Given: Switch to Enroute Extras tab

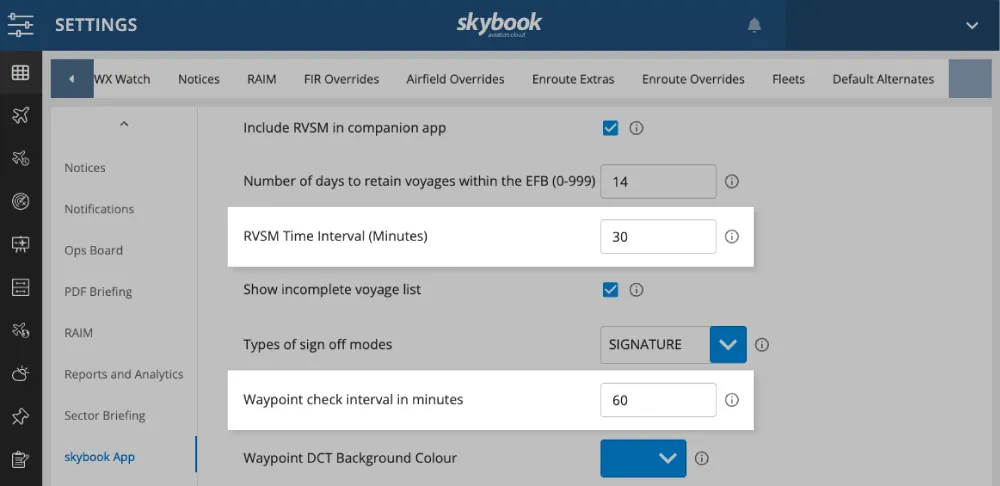Looking at the screenshot, I should (x=573, y=79).
